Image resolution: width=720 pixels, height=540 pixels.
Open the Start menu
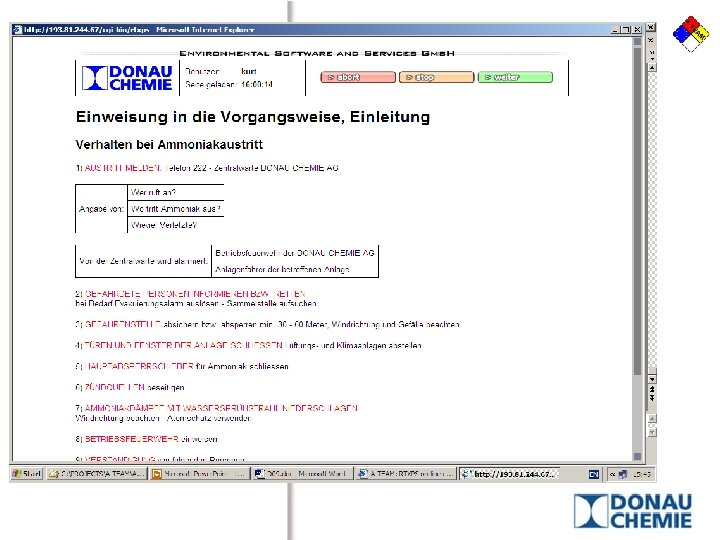click(27, 473)
